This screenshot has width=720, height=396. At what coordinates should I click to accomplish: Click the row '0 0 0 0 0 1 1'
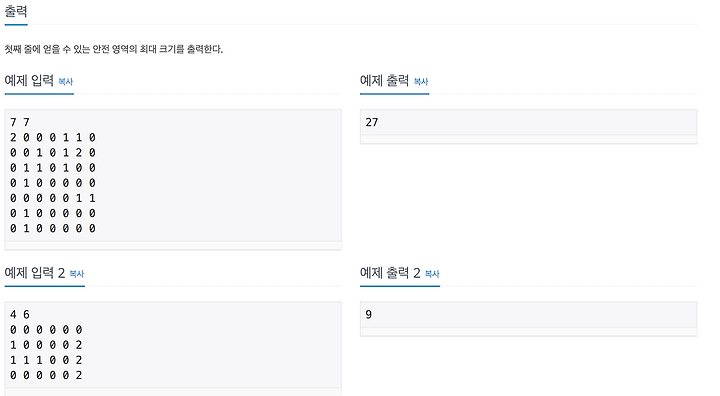53,198
